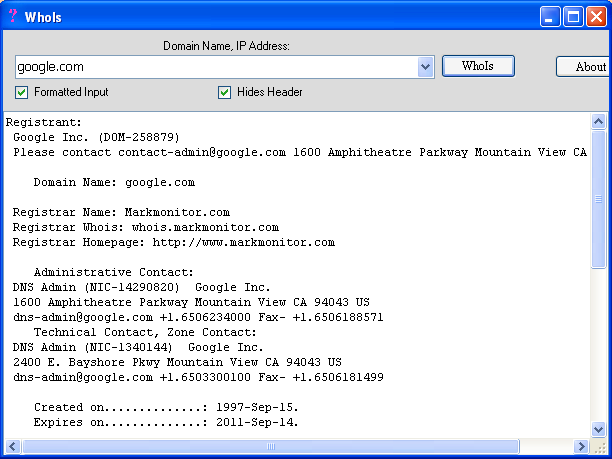612x459 pixels.
Task: Click the 'Please contact contact-admin@google.com' line
Action: (300, 152)
